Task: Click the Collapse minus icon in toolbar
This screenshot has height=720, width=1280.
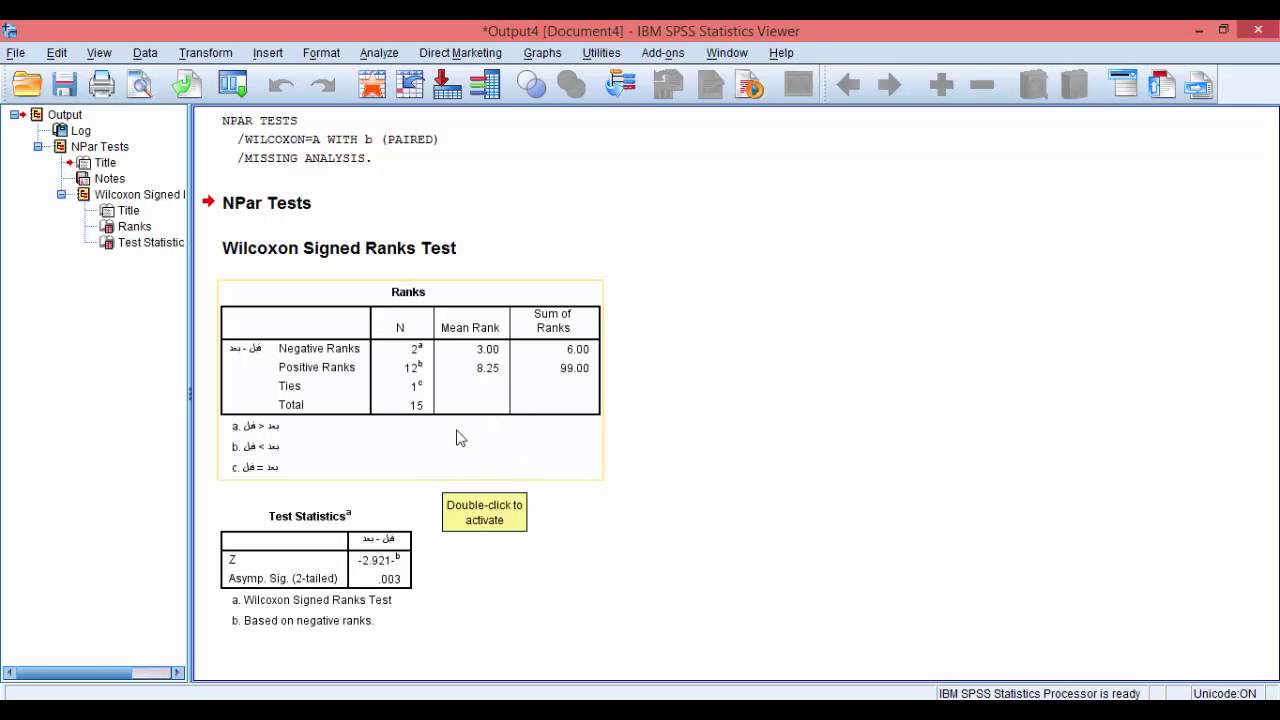Action: click(x=982, y=85)
